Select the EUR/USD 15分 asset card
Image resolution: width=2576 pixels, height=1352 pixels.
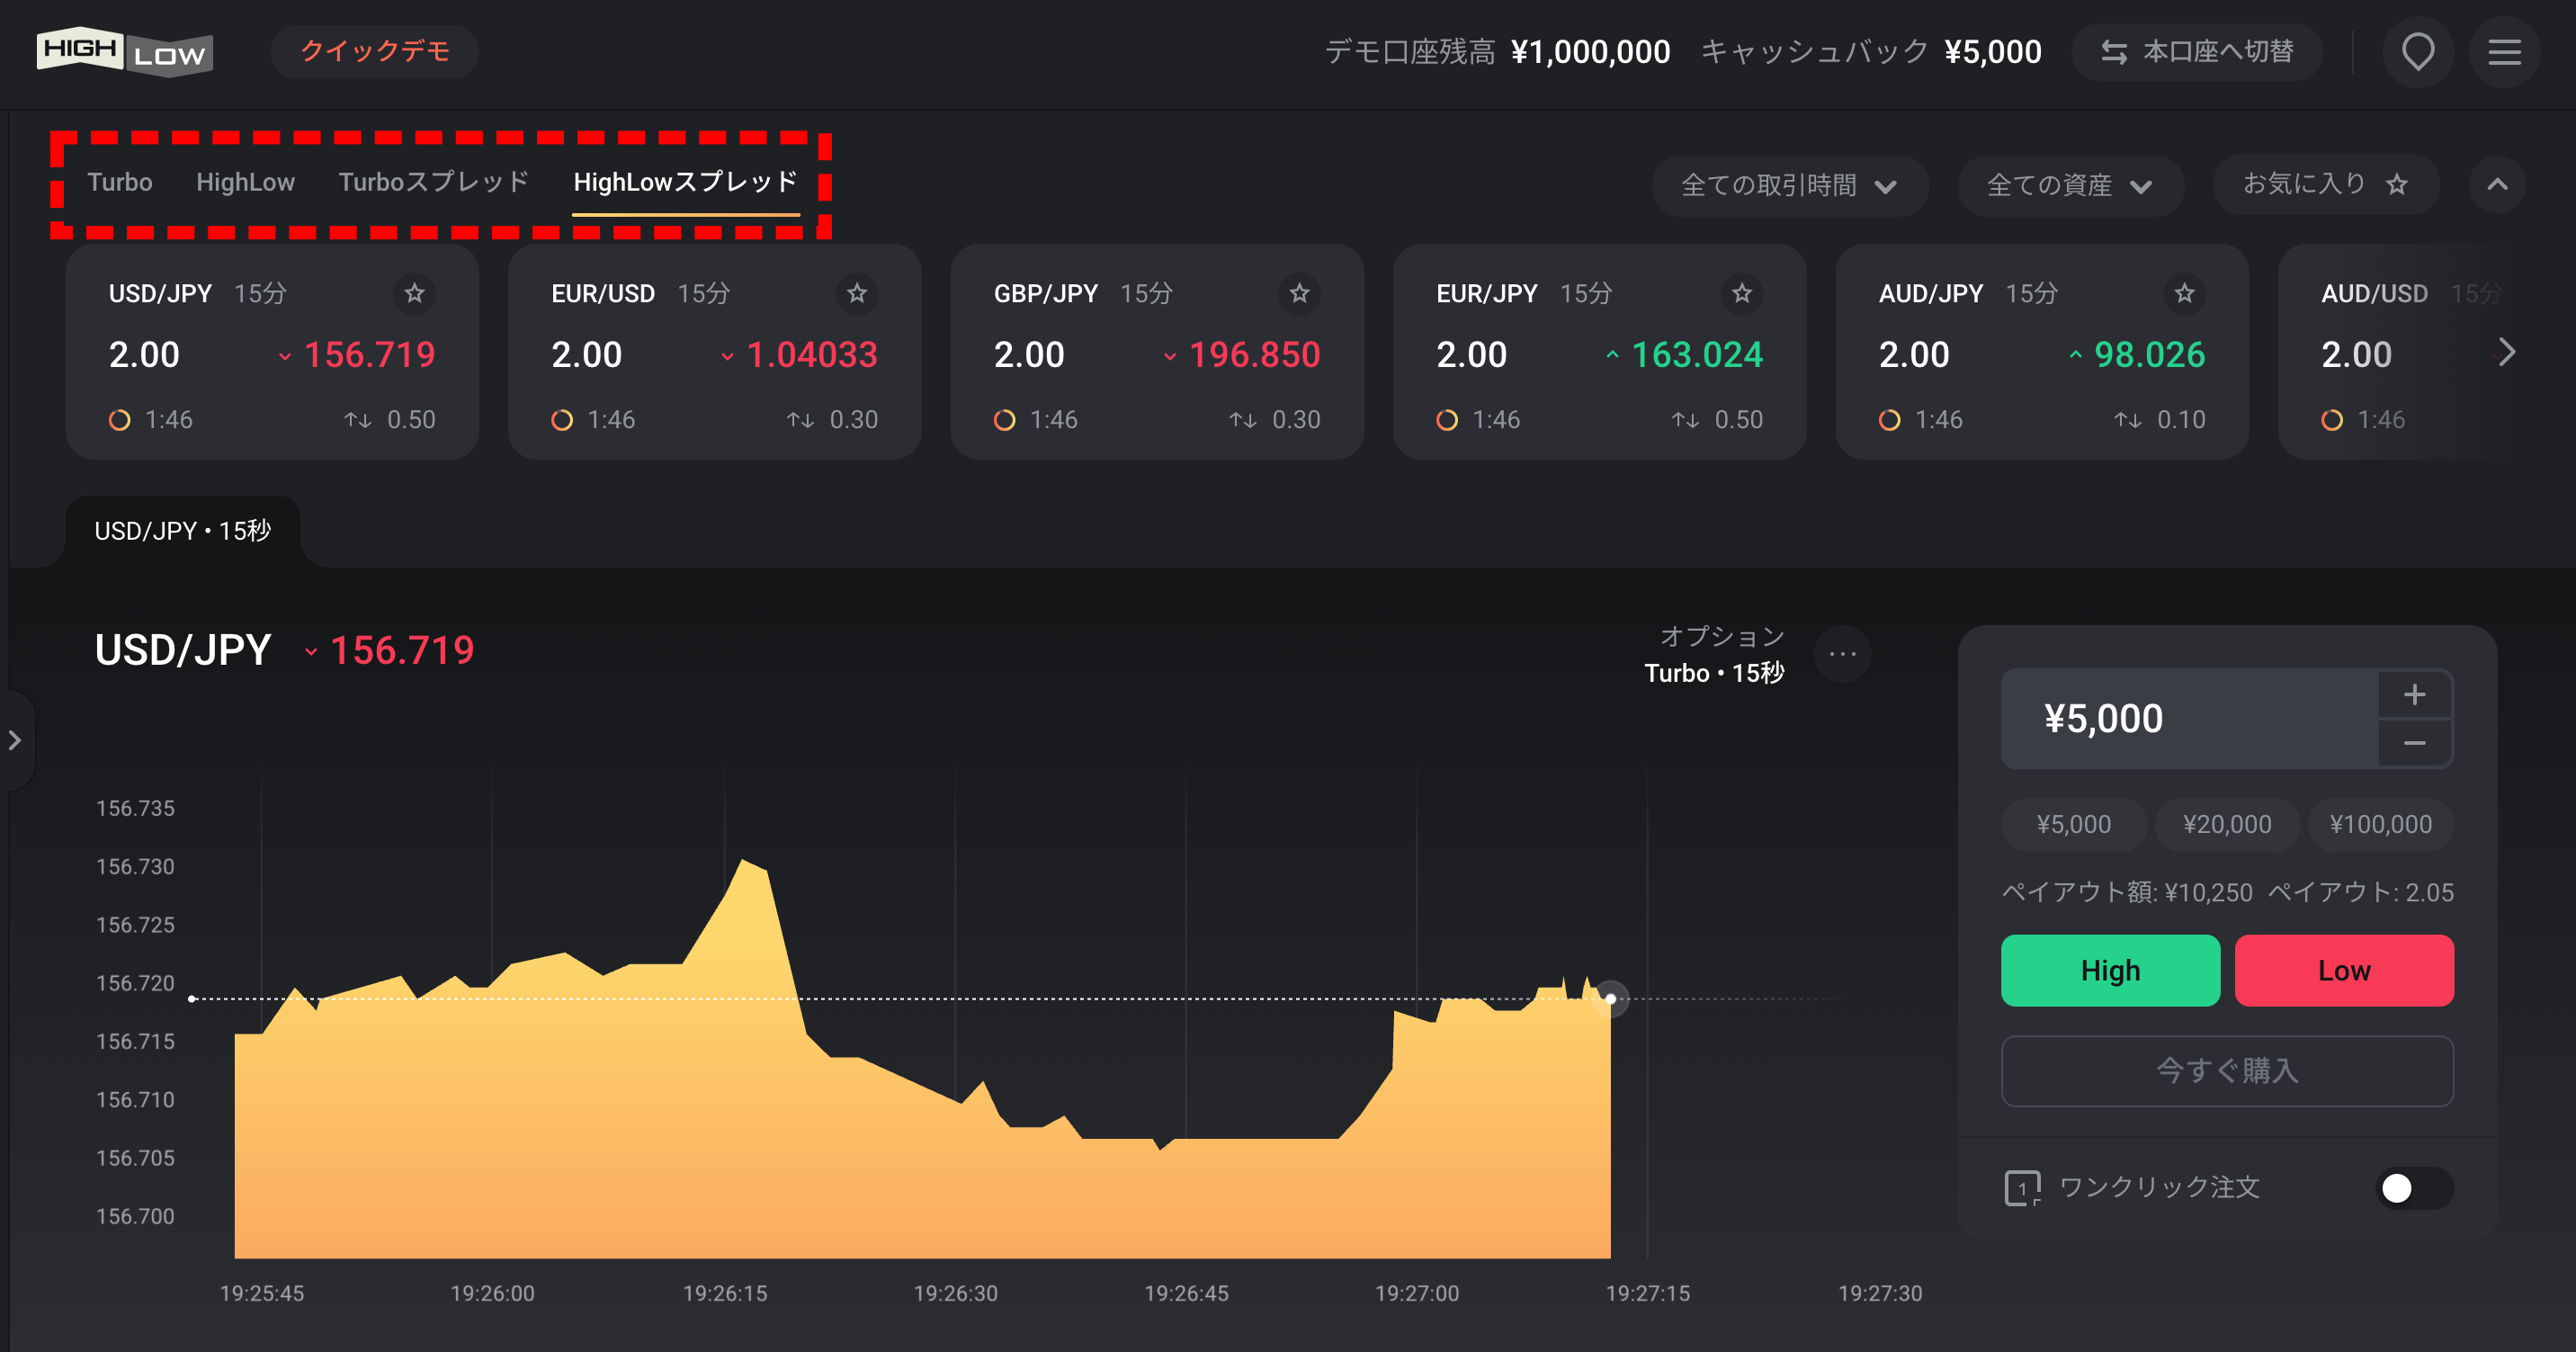pos(715,352)
